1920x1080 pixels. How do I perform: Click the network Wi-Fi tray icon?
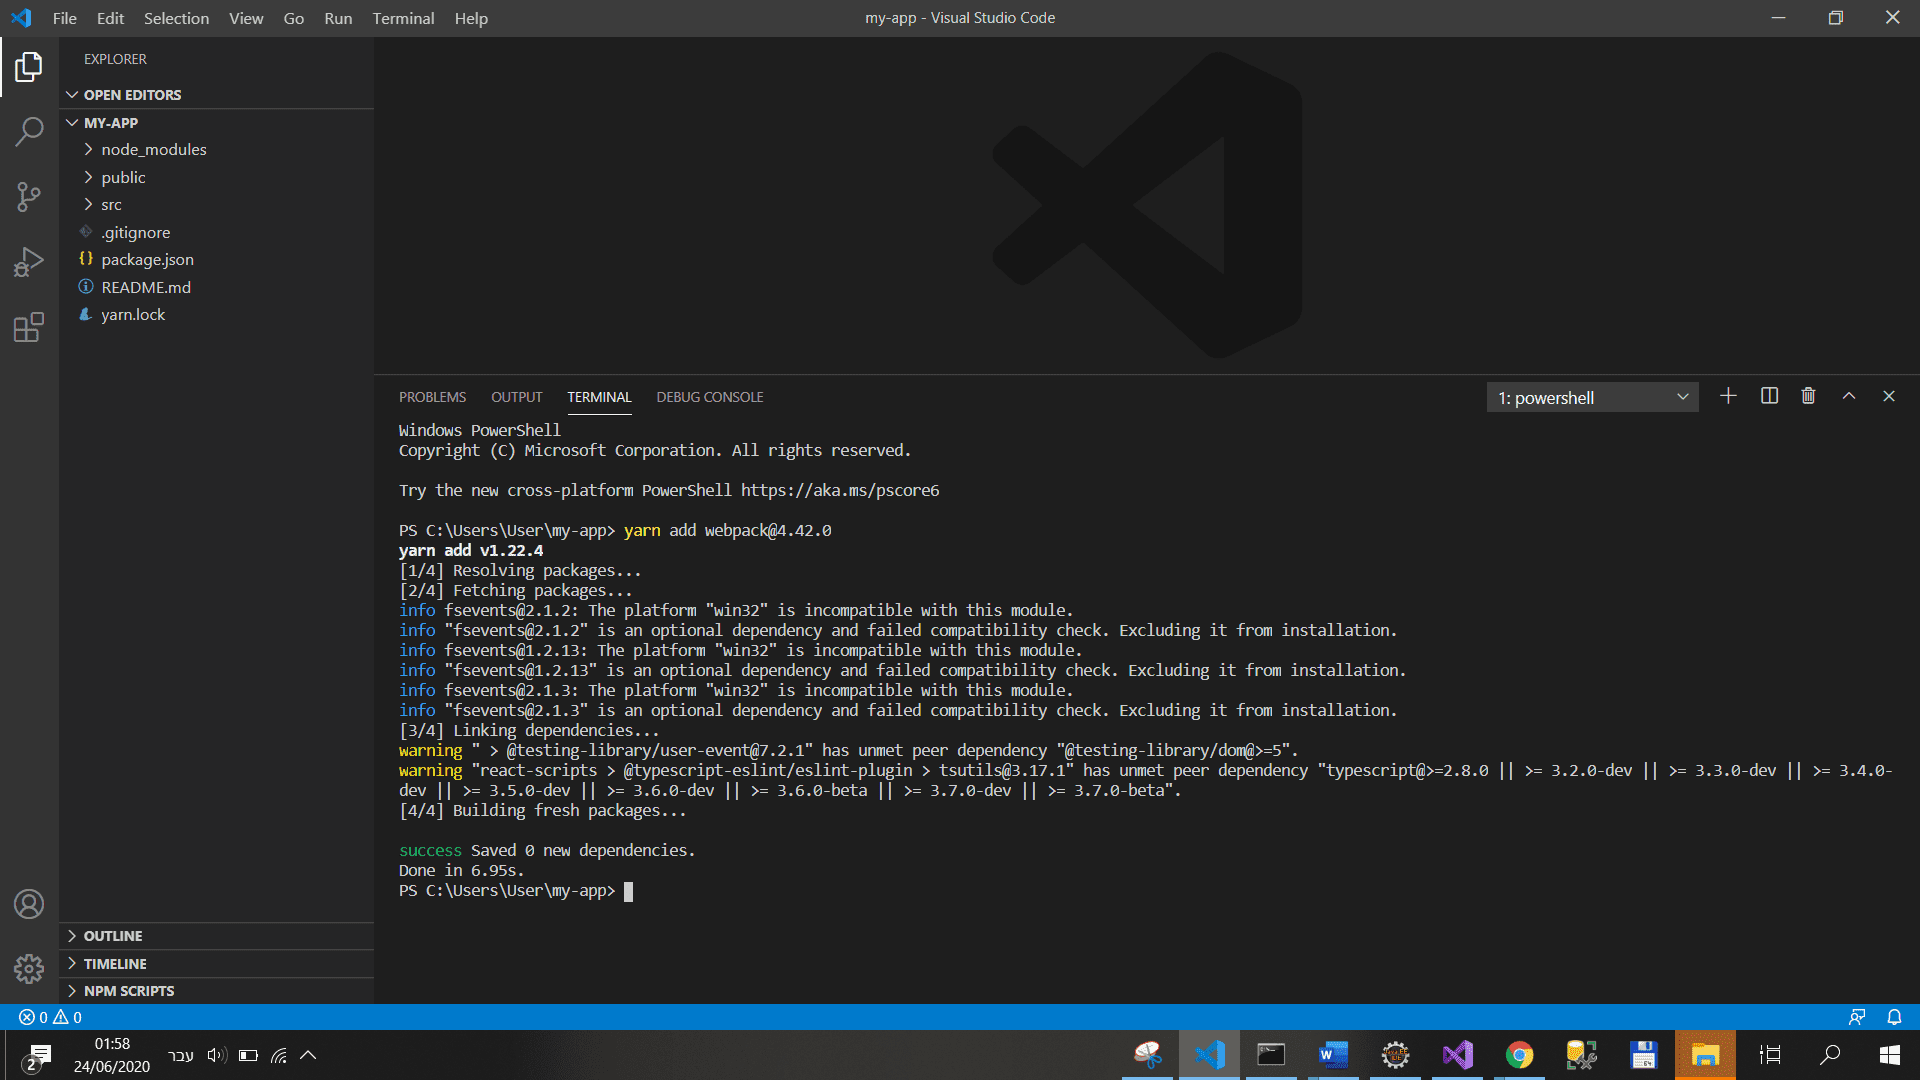click(279, 1055)
